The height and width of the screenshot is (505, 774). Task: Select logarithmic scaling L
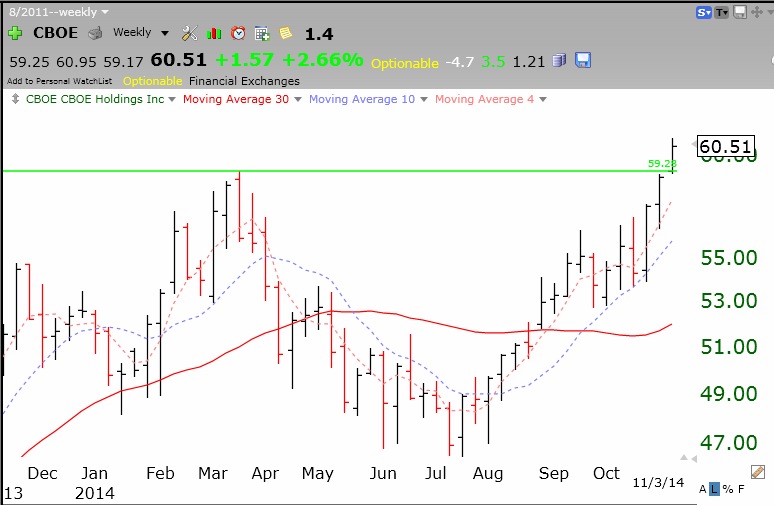click(714, 489)
